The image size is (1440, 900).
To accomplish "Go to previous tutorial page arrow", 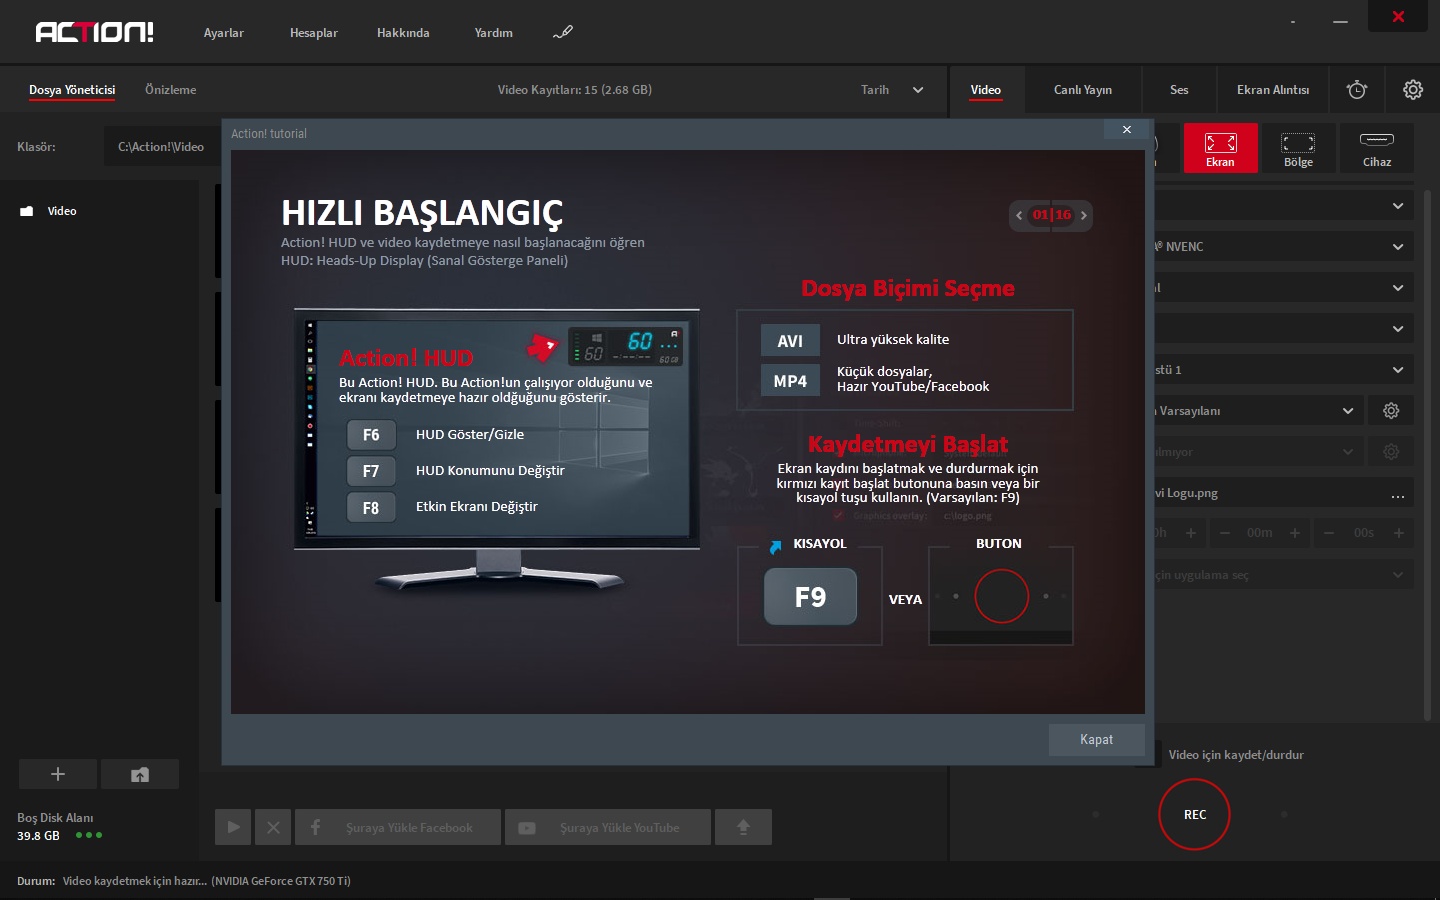I will (x=1019, y=215).
